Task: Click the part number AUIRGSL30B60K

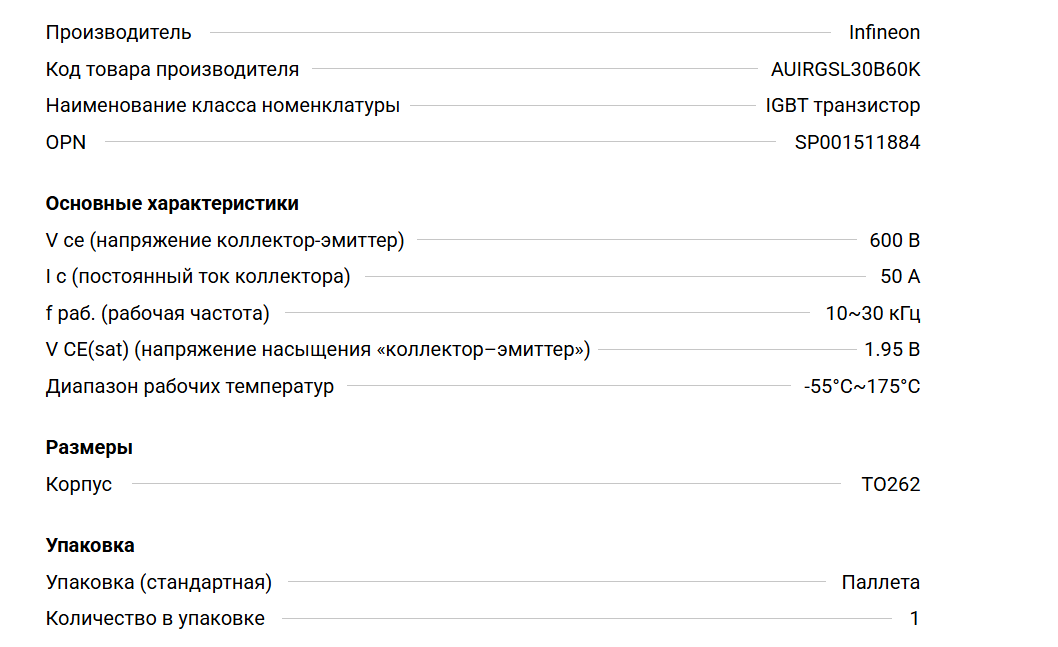Action: [x=845, y=69]
